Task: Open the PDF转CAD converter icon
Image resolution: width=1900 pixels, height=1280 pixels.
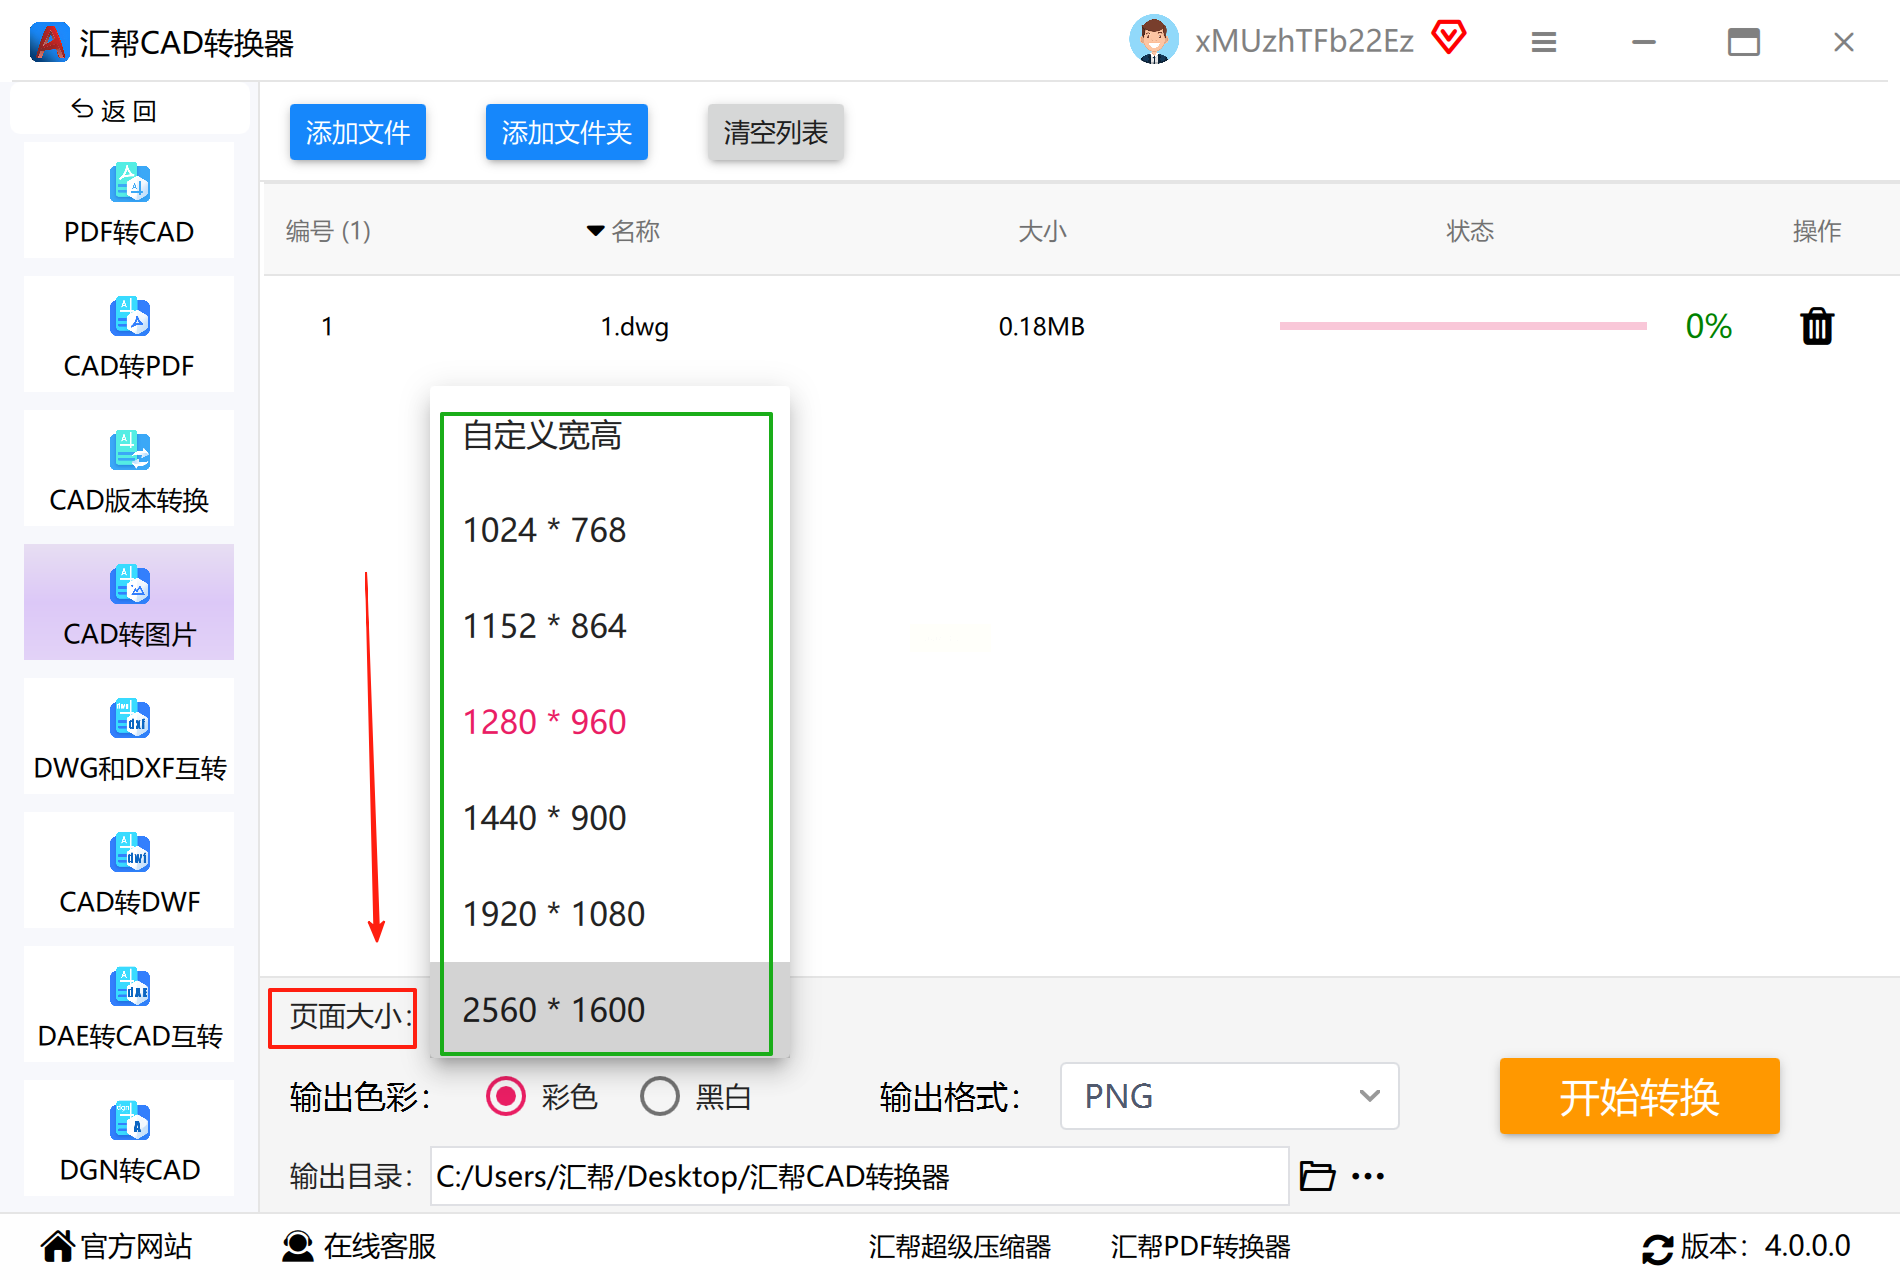Action: click(129, 183)
